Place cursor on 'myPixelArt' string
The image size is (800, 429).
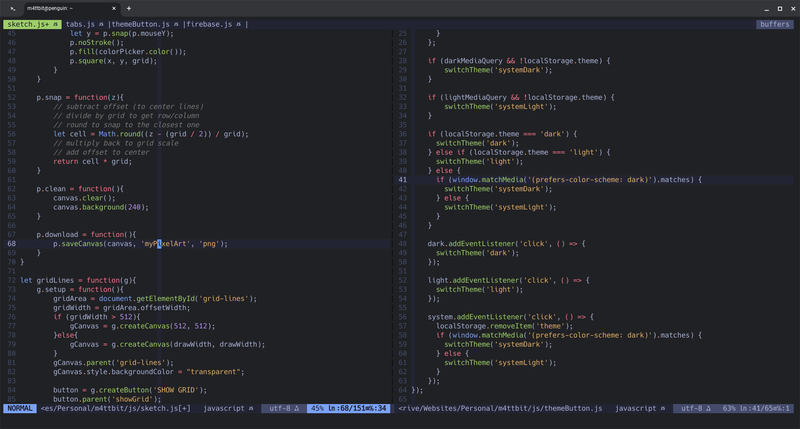[166, 244]
